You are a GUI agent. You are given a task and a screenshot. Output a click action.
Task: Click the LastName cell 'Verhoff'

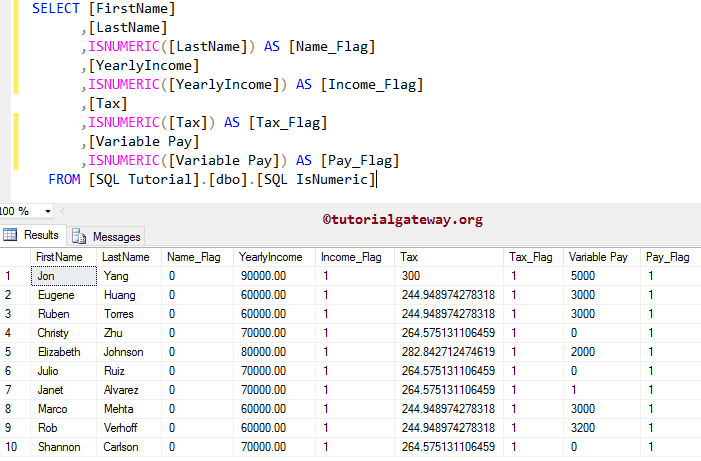pyautogui.click(x=129, y=428)
